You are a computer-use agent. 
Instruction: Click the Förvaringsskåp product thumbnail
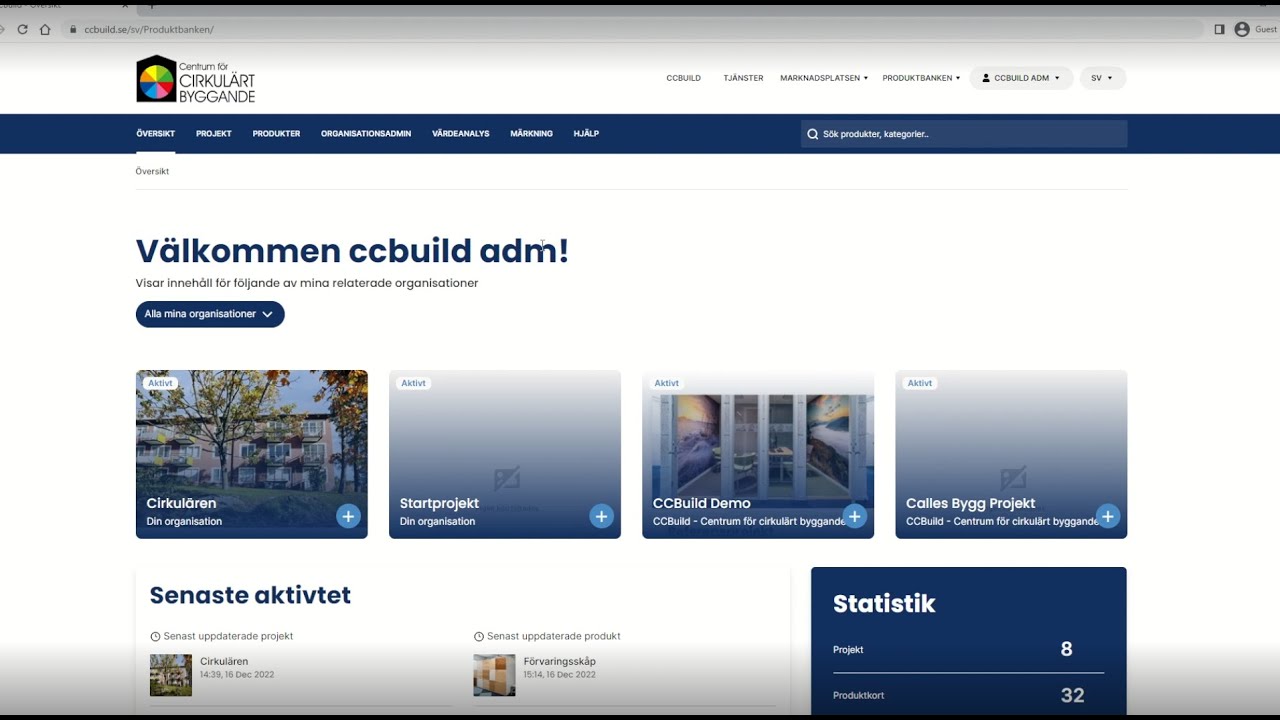[x=494, y=675]
